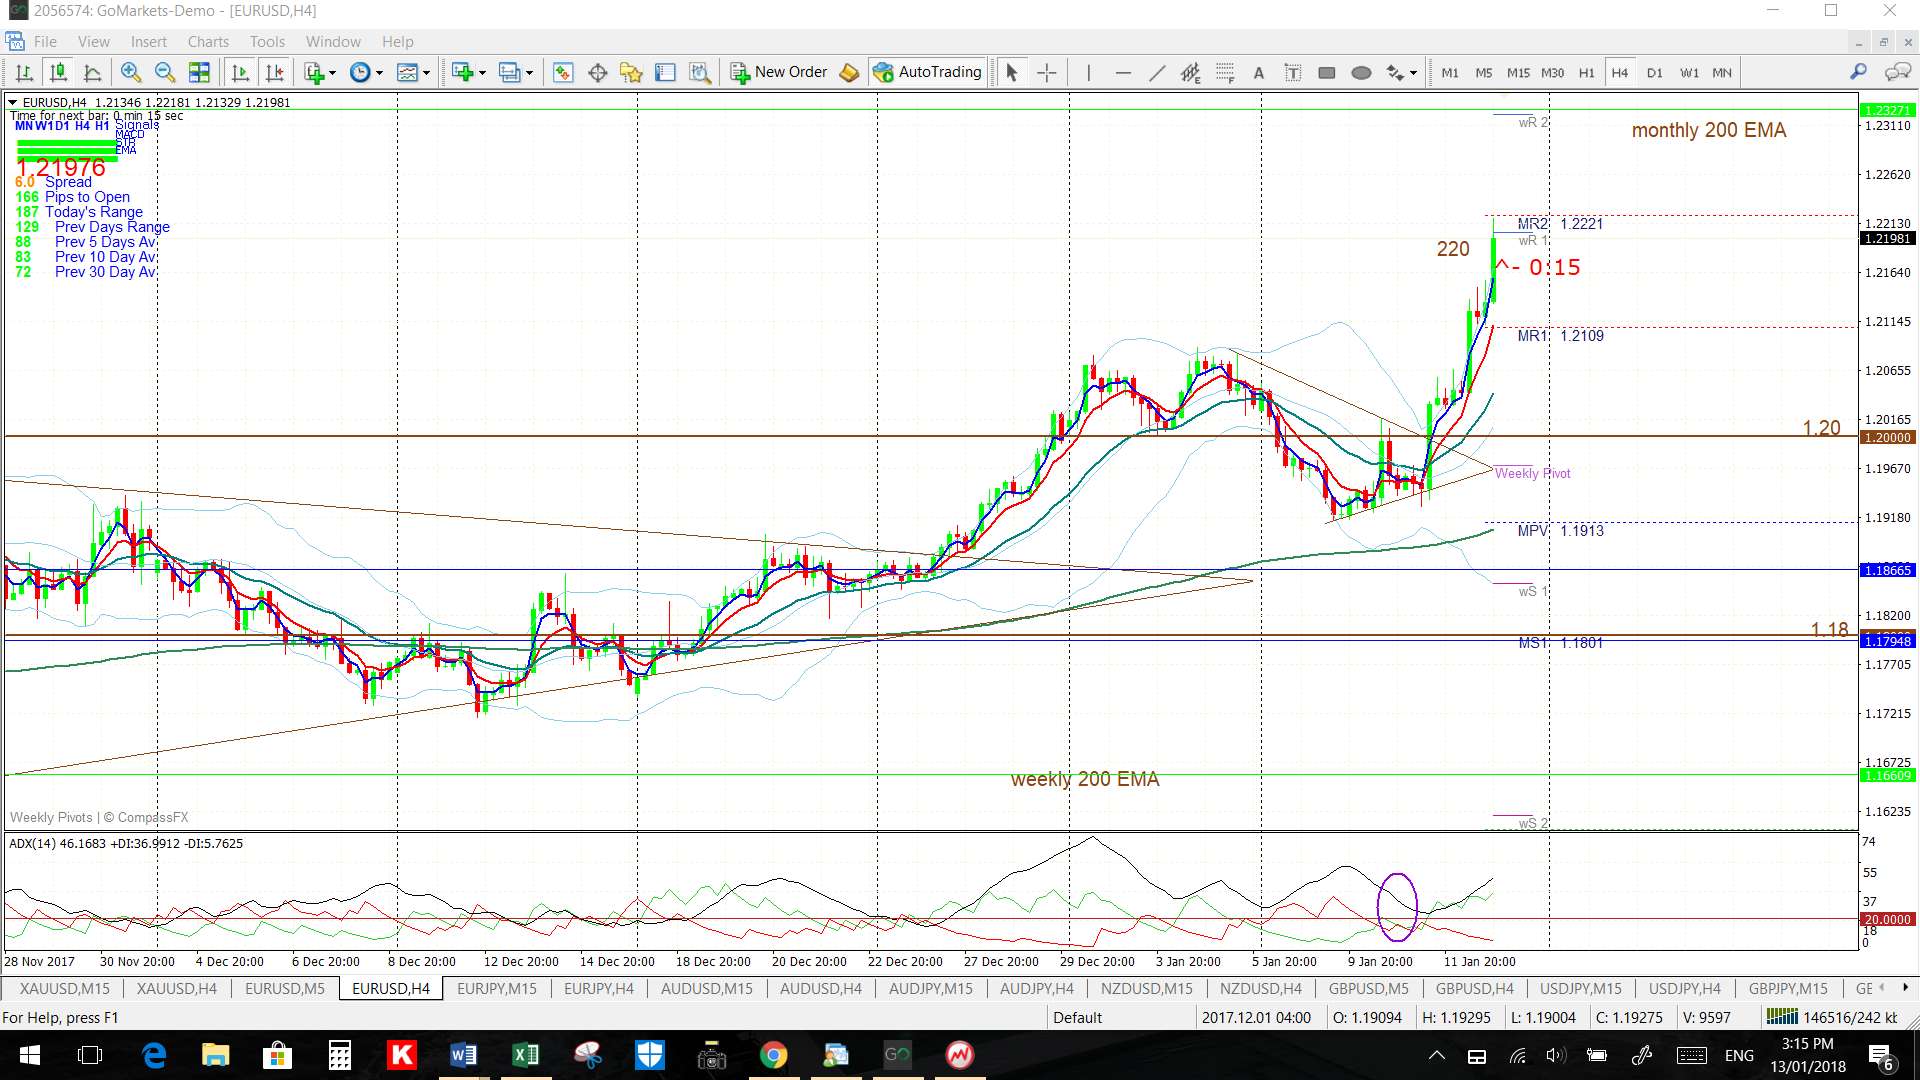Draw a rectangle shape

click(x=1327, y=72)
